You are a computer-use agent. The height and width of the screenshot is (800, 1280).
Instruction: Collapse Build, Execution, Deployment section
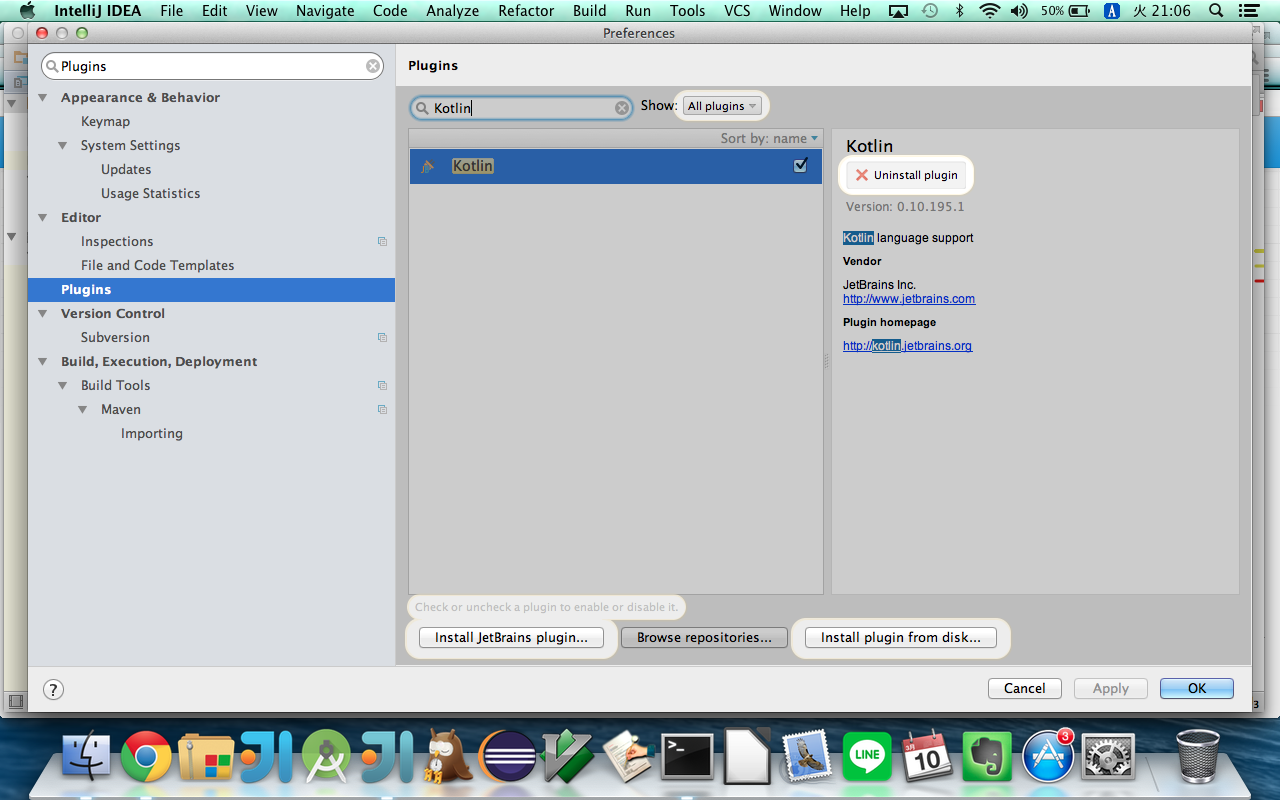click(43, 362)
